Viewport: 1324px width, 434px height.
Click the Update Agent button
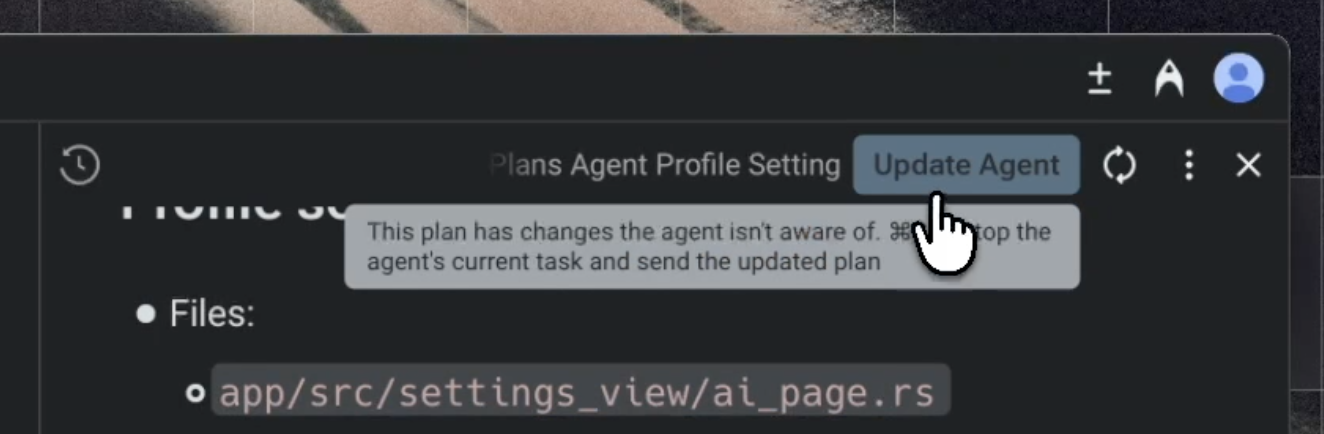point(966,165)
